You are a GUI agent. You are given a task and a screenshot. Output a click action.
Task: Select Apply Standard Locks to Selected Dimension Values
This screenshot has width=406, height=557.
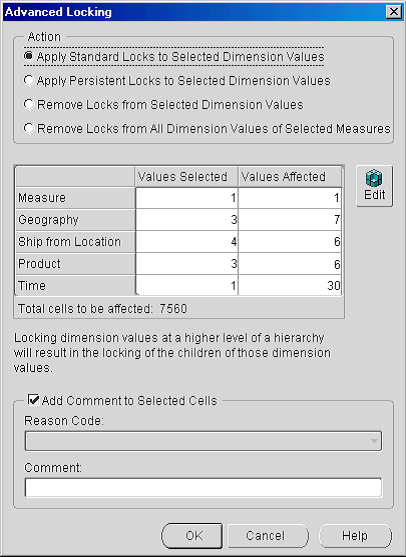pyautogui.click(x=174, y=57)
